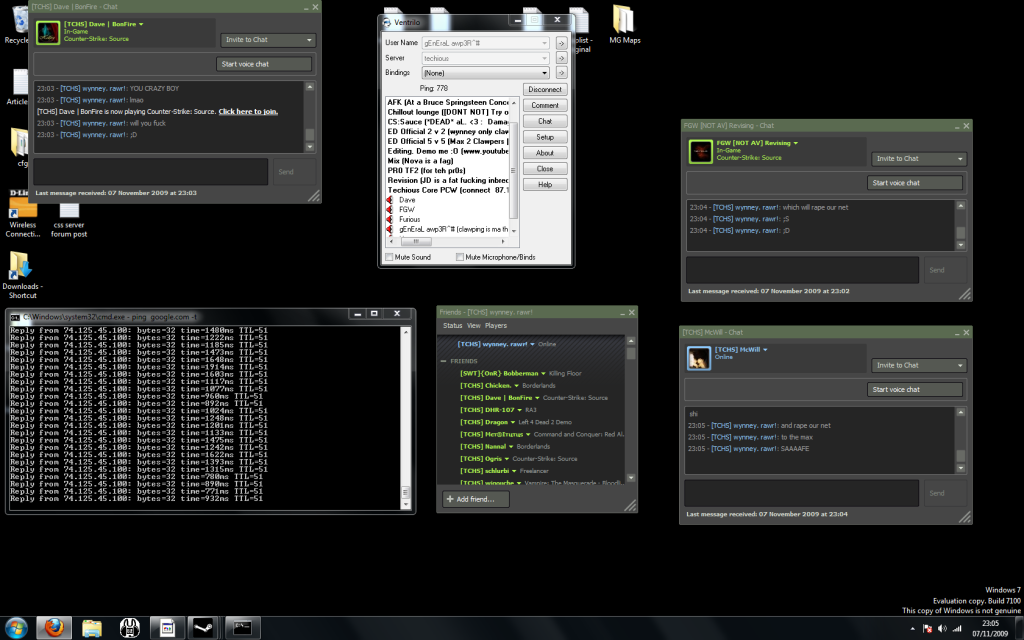Screen dimensions: 1024x640
Task: Open the User Name dropdown in Ventrilo
Action: 544,43
